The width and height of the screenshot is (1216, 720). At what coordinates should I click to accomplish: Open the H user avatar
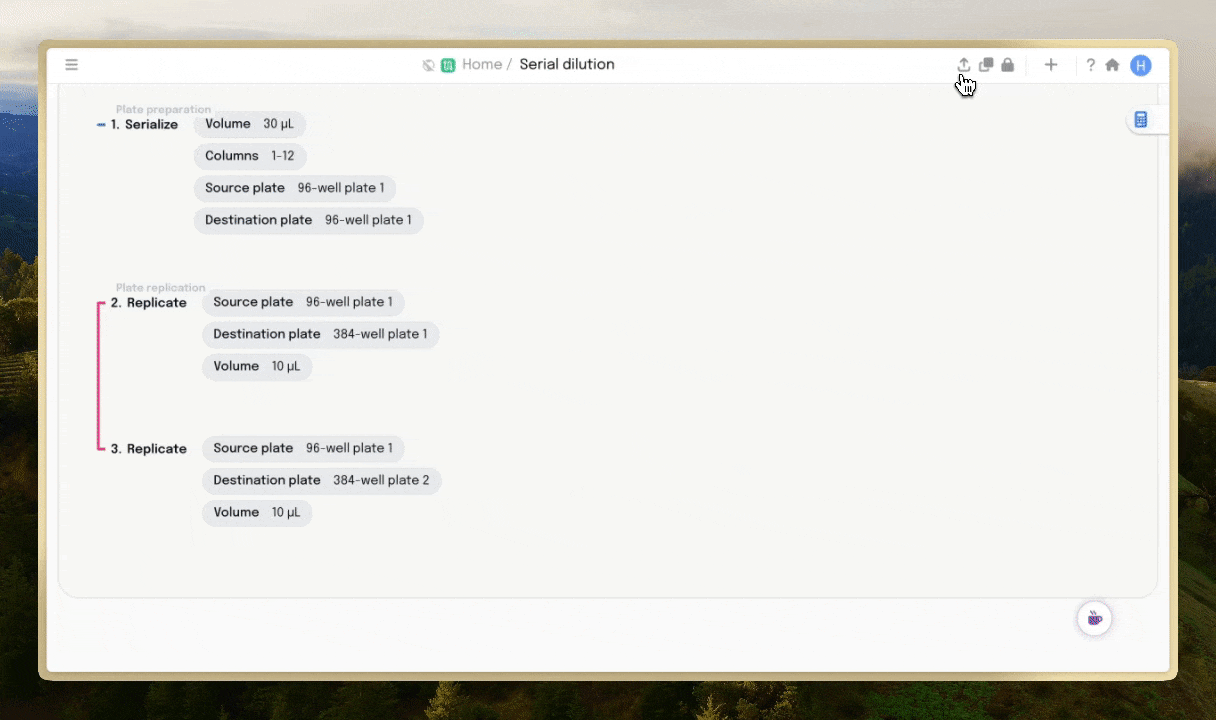pyautogui.click(x=1141, y=65)
